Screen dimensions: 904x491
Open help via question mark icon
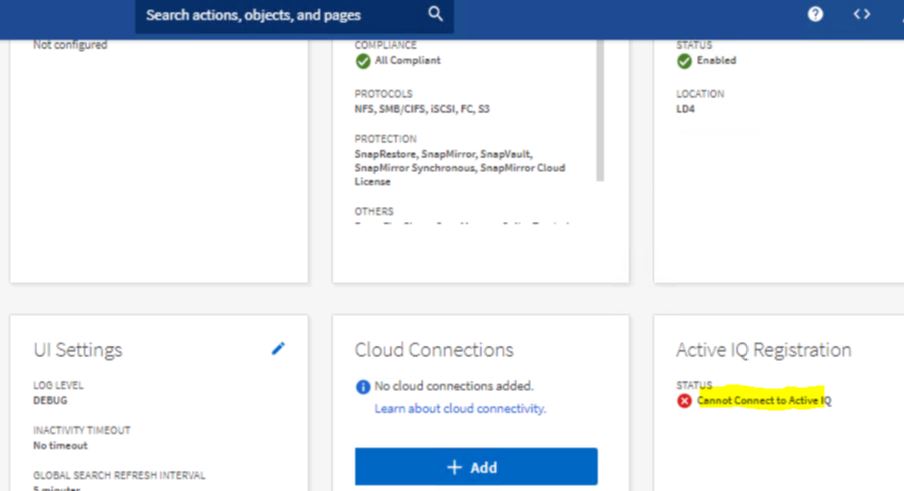pos(816,14)
